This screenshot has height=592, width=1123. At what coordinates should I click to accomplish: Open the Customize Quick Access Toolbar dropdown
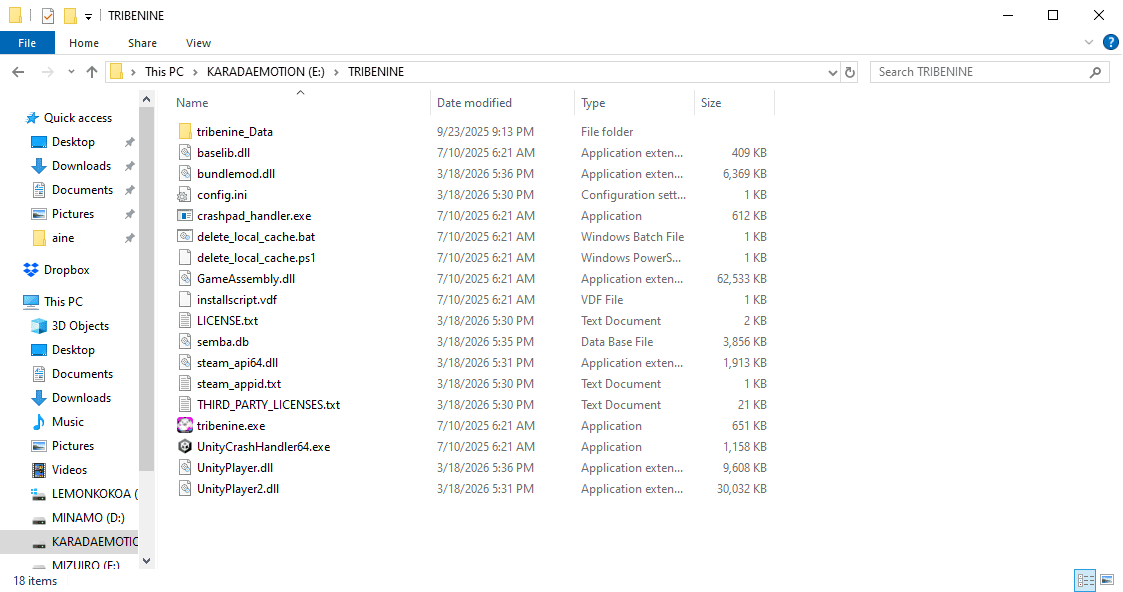click(x=88, y=16)
